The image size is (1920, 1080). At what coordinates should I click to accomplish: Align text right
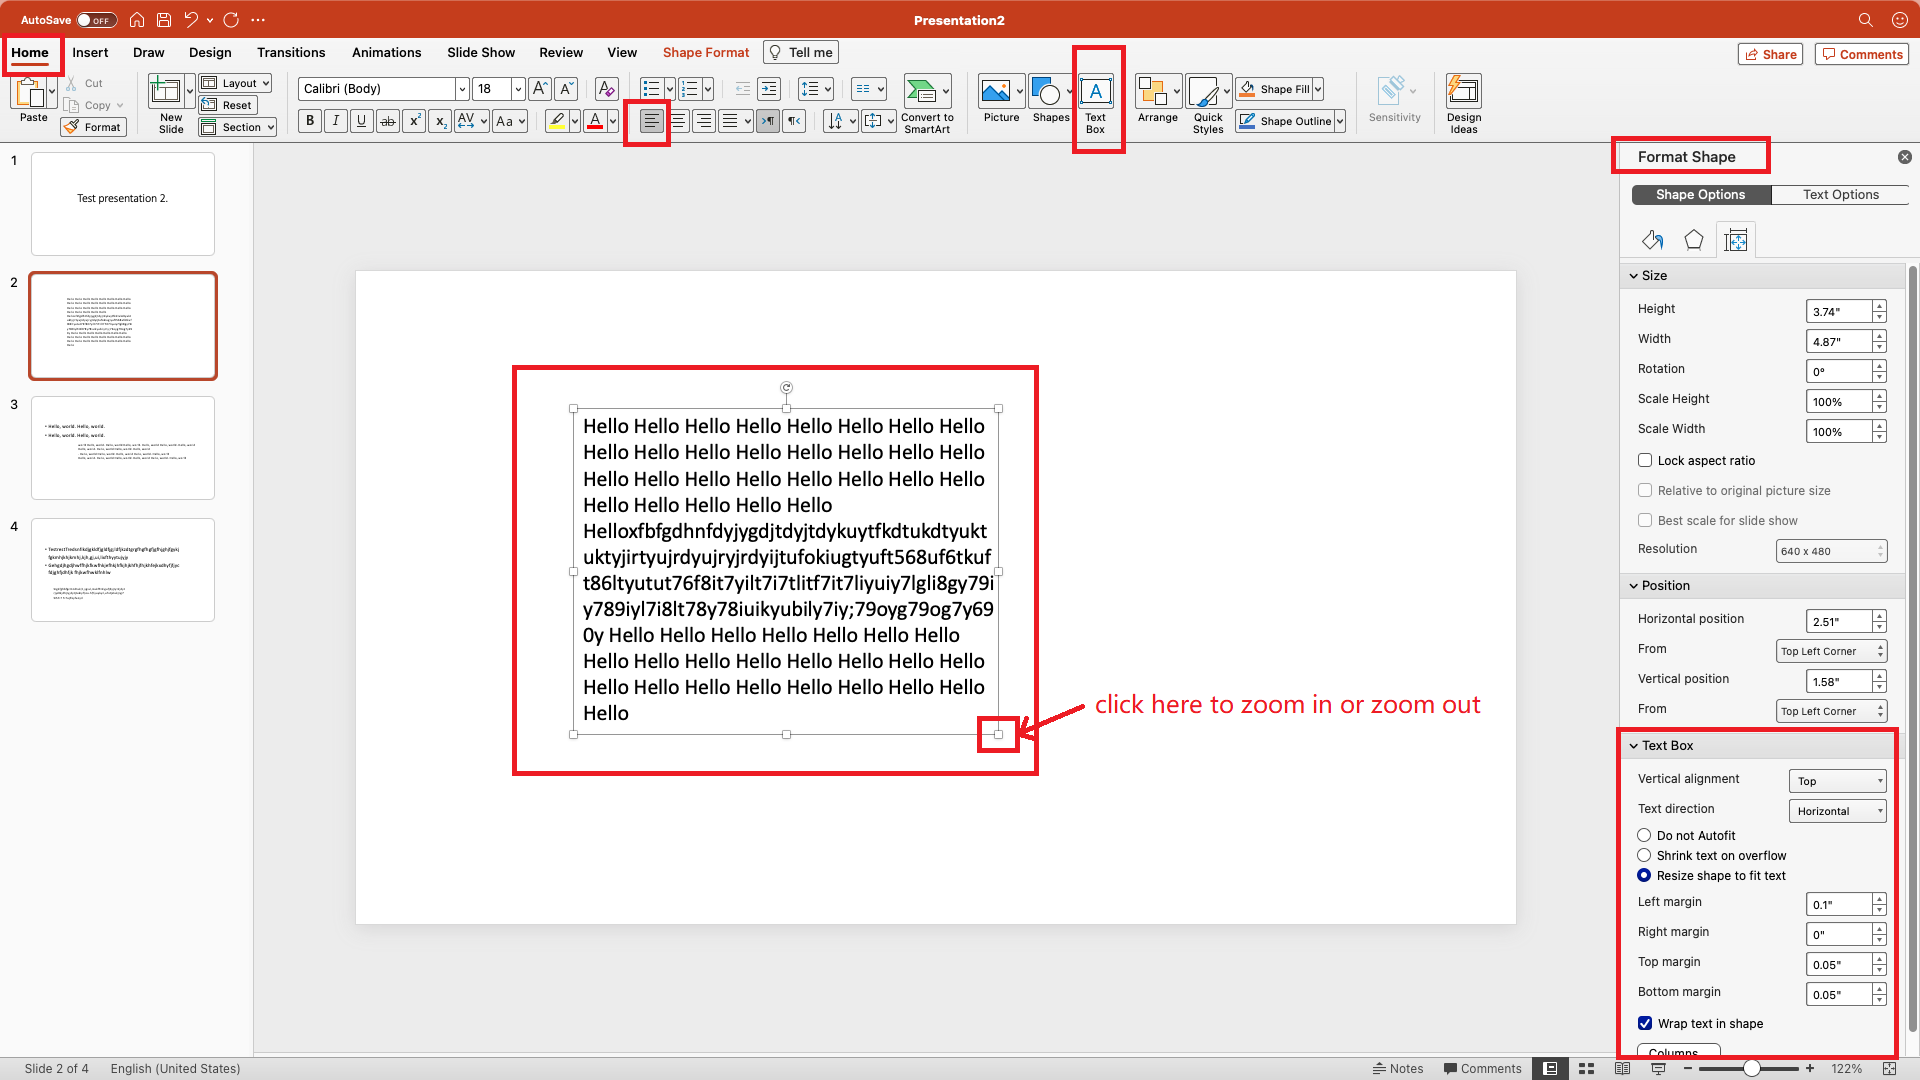(704, 121)
